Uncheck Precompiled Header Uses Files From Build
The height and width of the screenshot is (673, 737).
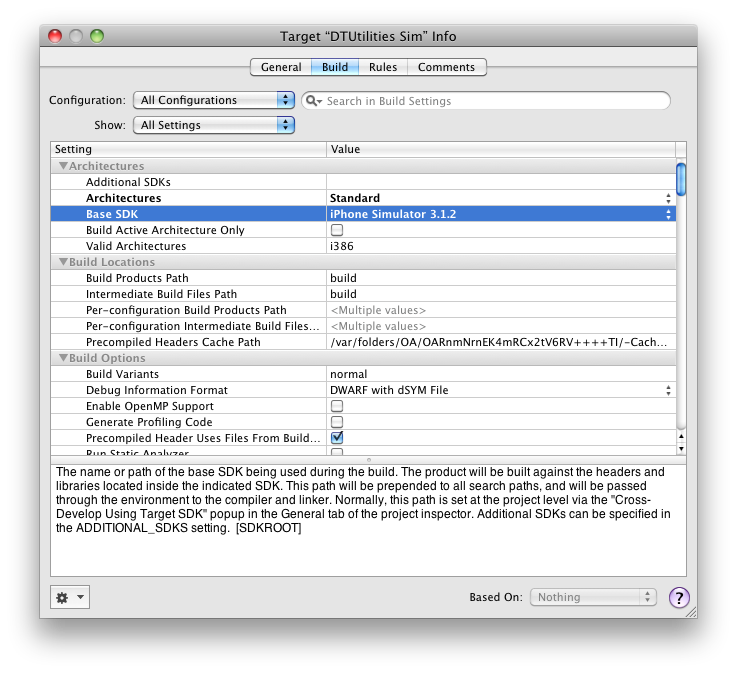(x=337, y=438)
